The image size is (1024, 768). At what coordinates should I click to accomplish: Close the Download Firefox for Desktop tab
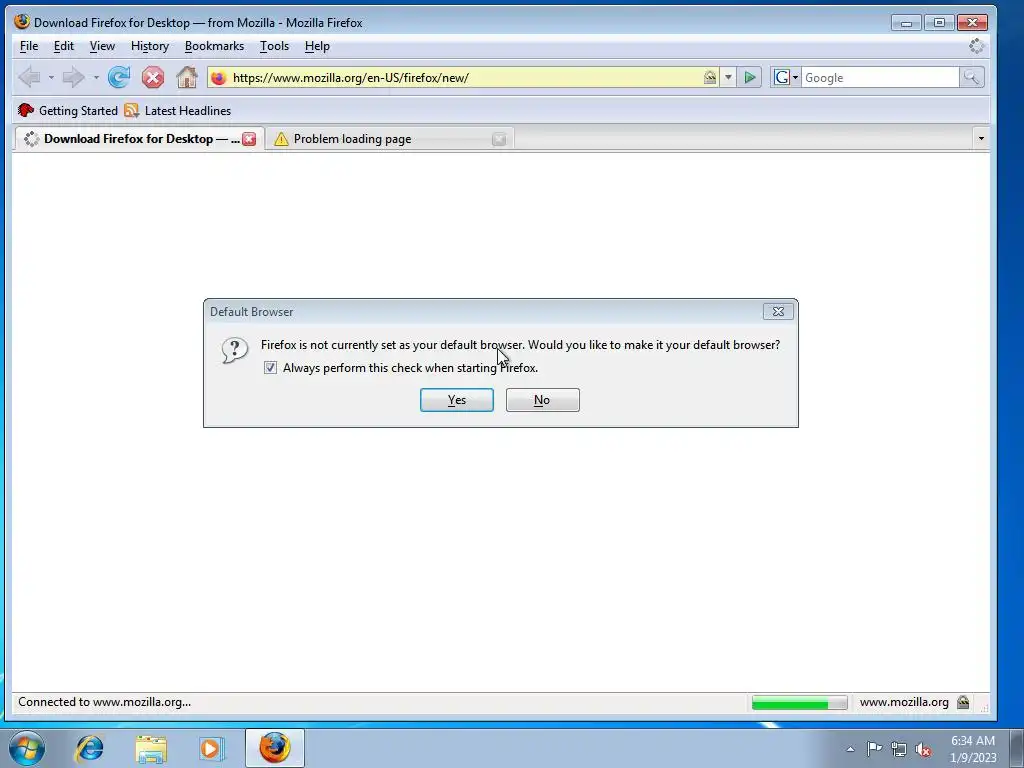(x=249, y=138)
